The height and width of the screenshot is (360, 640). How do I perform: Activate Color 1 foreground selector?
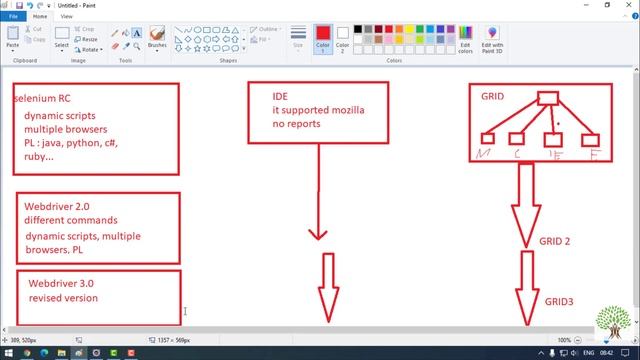pos(323,39)
